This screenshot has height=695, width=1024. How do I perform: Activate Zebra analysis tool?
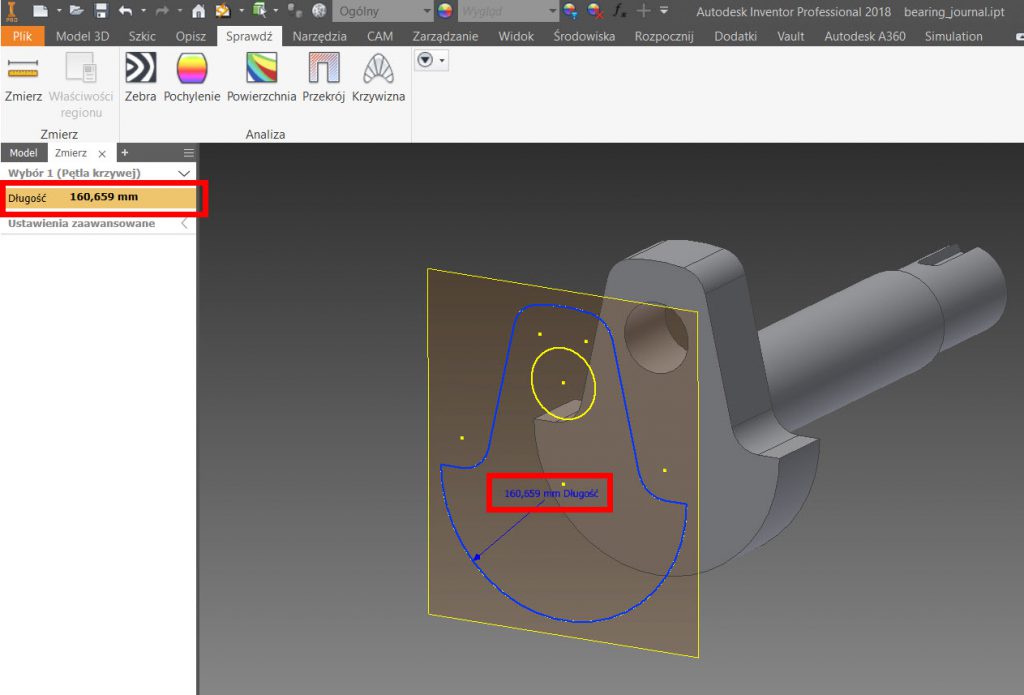140,78
